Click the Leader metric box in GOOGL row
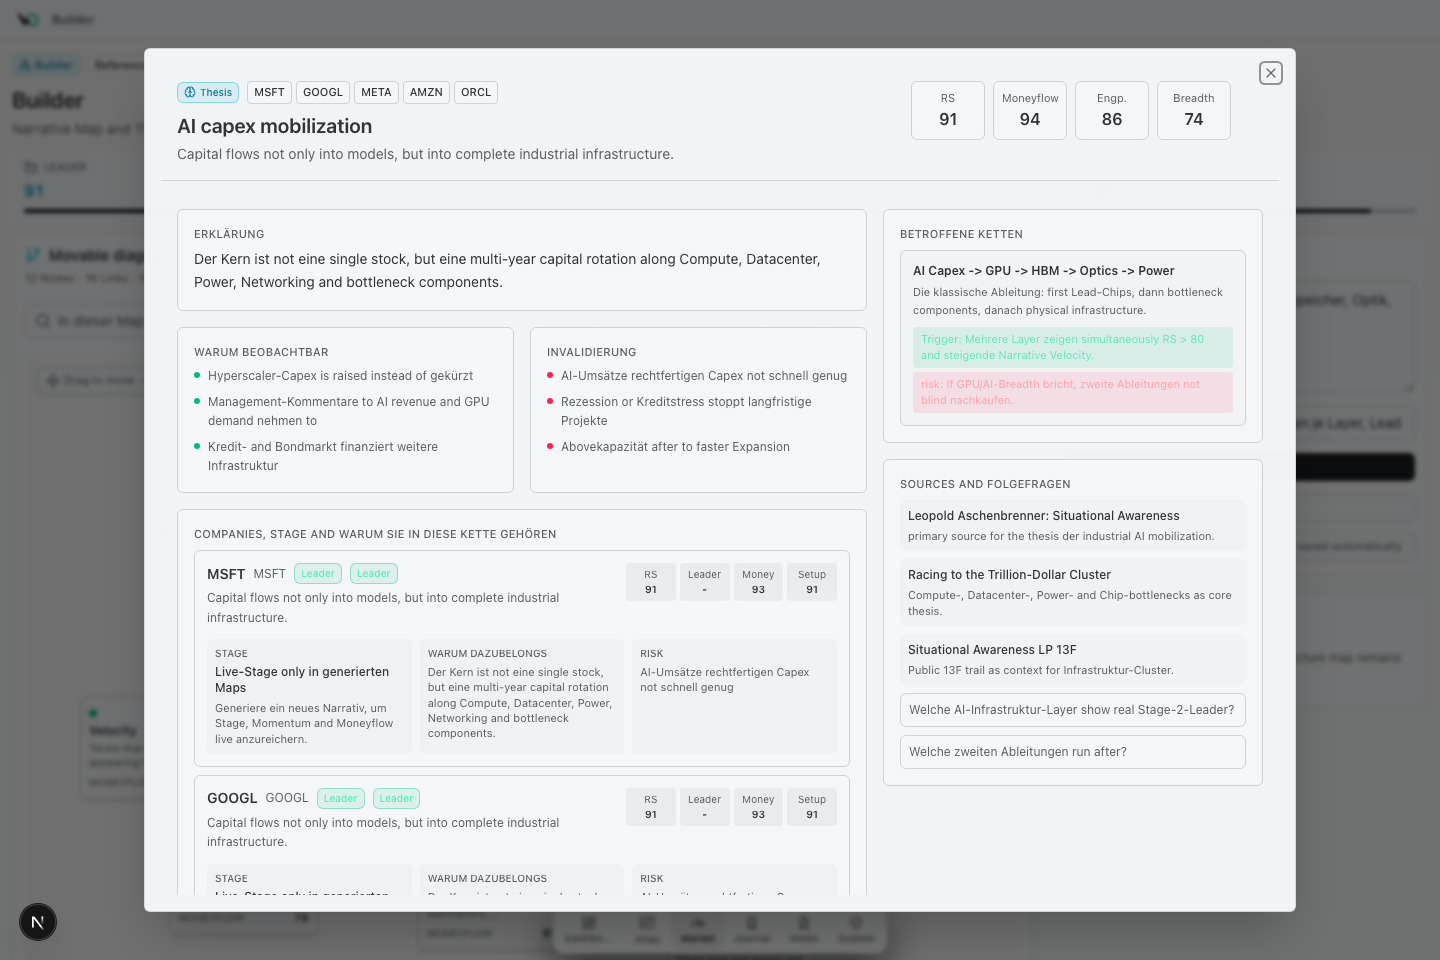The width and height of the screenshot is (1440, 960). point(704,807)
